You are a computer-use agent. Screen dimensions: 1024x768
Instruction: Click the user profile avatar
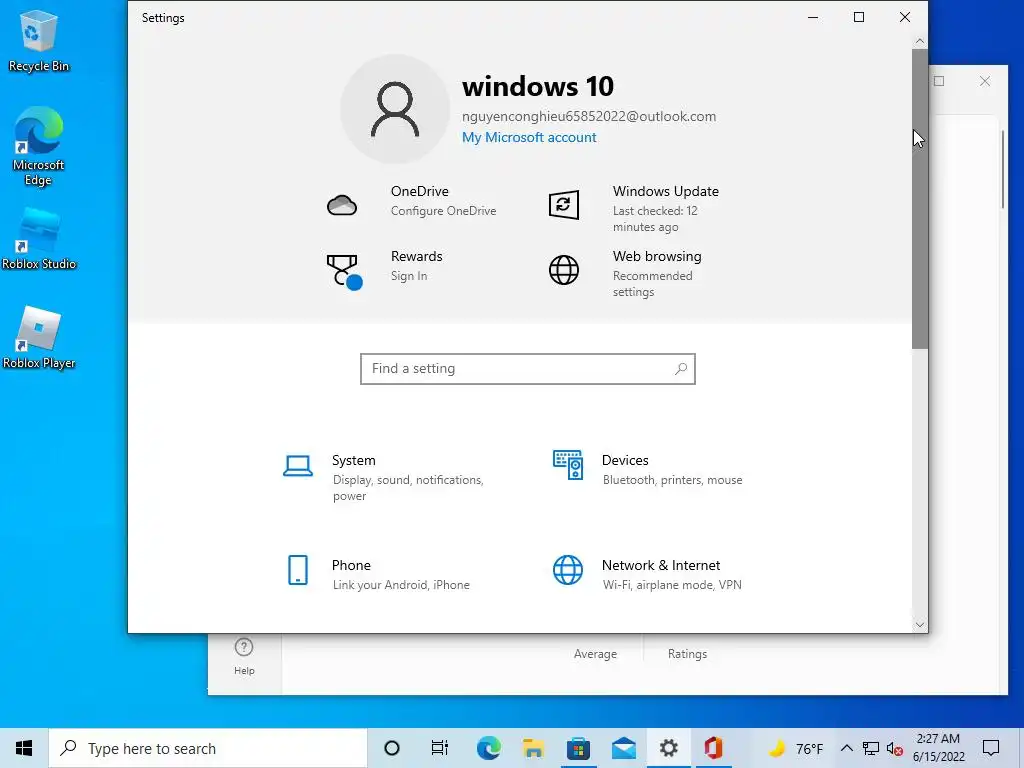(x=394, y=109)
